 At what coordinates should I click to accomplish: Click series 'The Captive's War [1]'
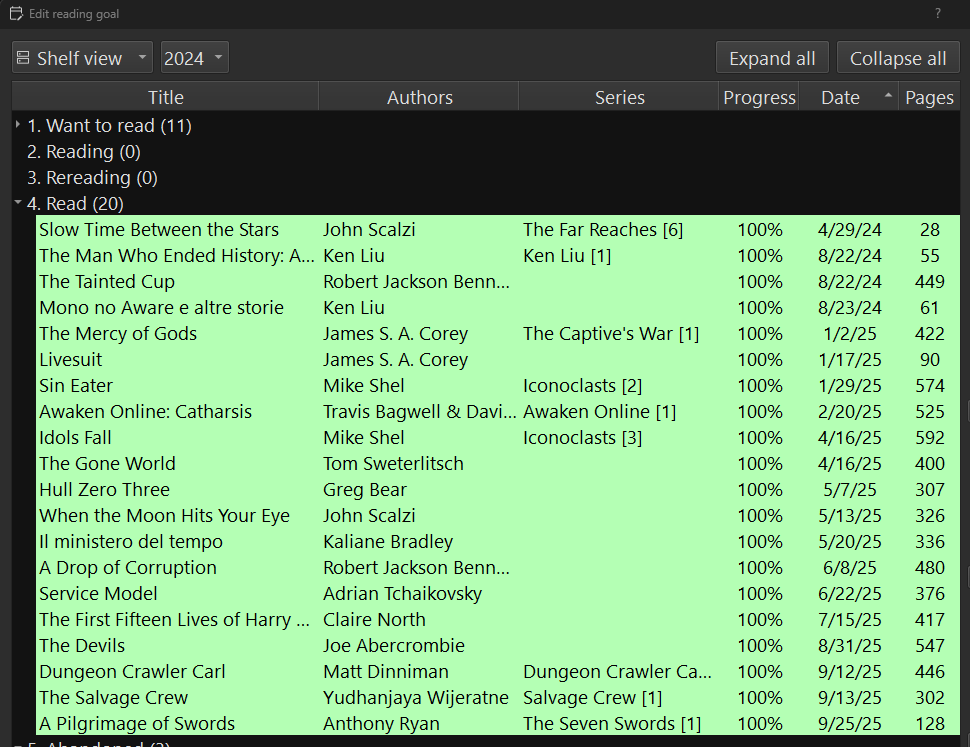(x=611, y=333)
